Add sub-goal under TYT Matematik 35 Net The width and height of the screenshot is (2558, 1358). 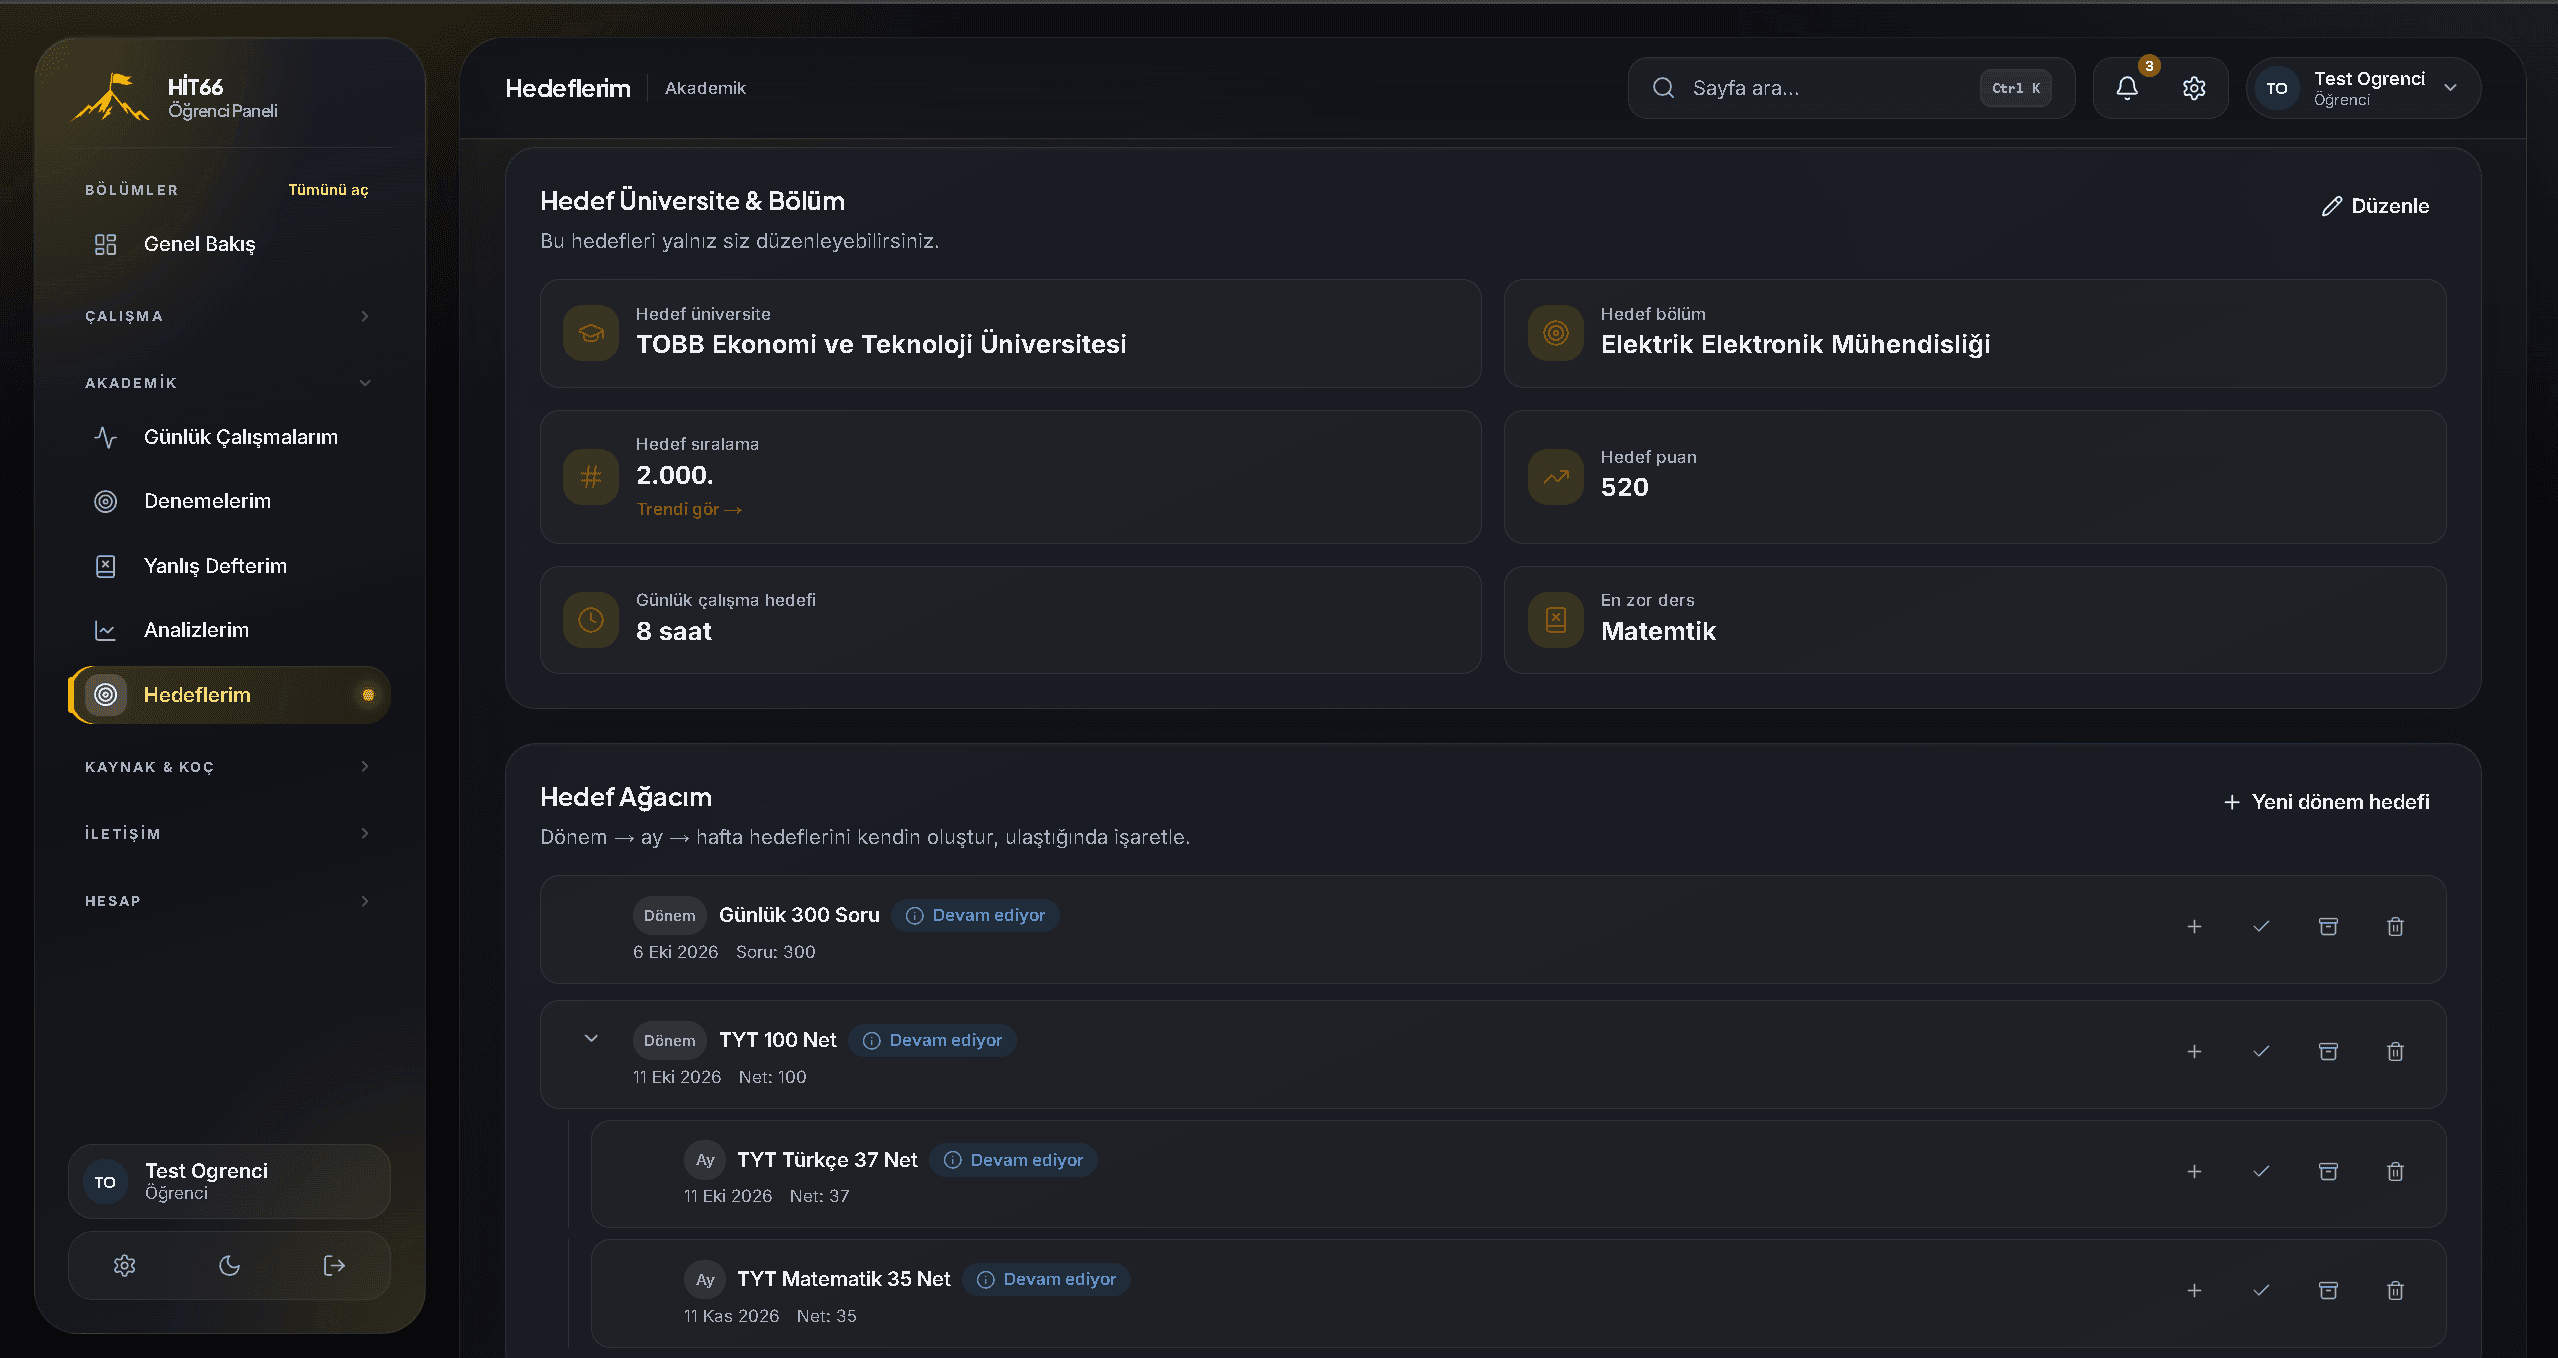click(2194, 1291)
